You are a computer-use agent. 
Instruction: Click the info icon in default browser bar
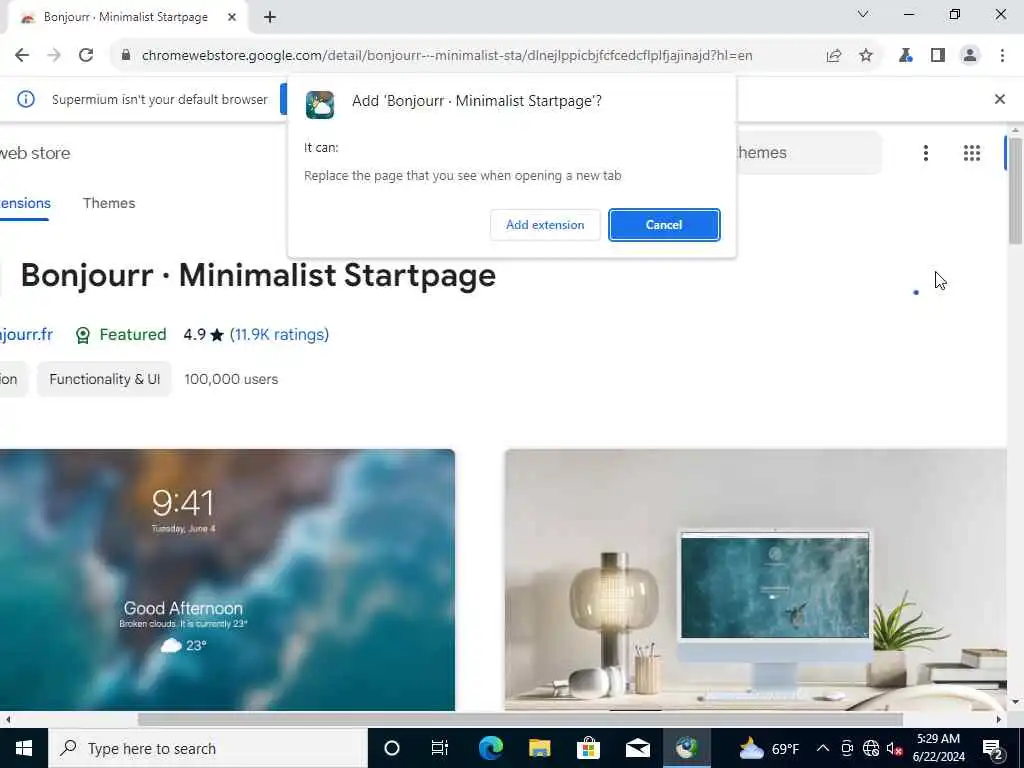pyautogui.click(x=25, y=99)
